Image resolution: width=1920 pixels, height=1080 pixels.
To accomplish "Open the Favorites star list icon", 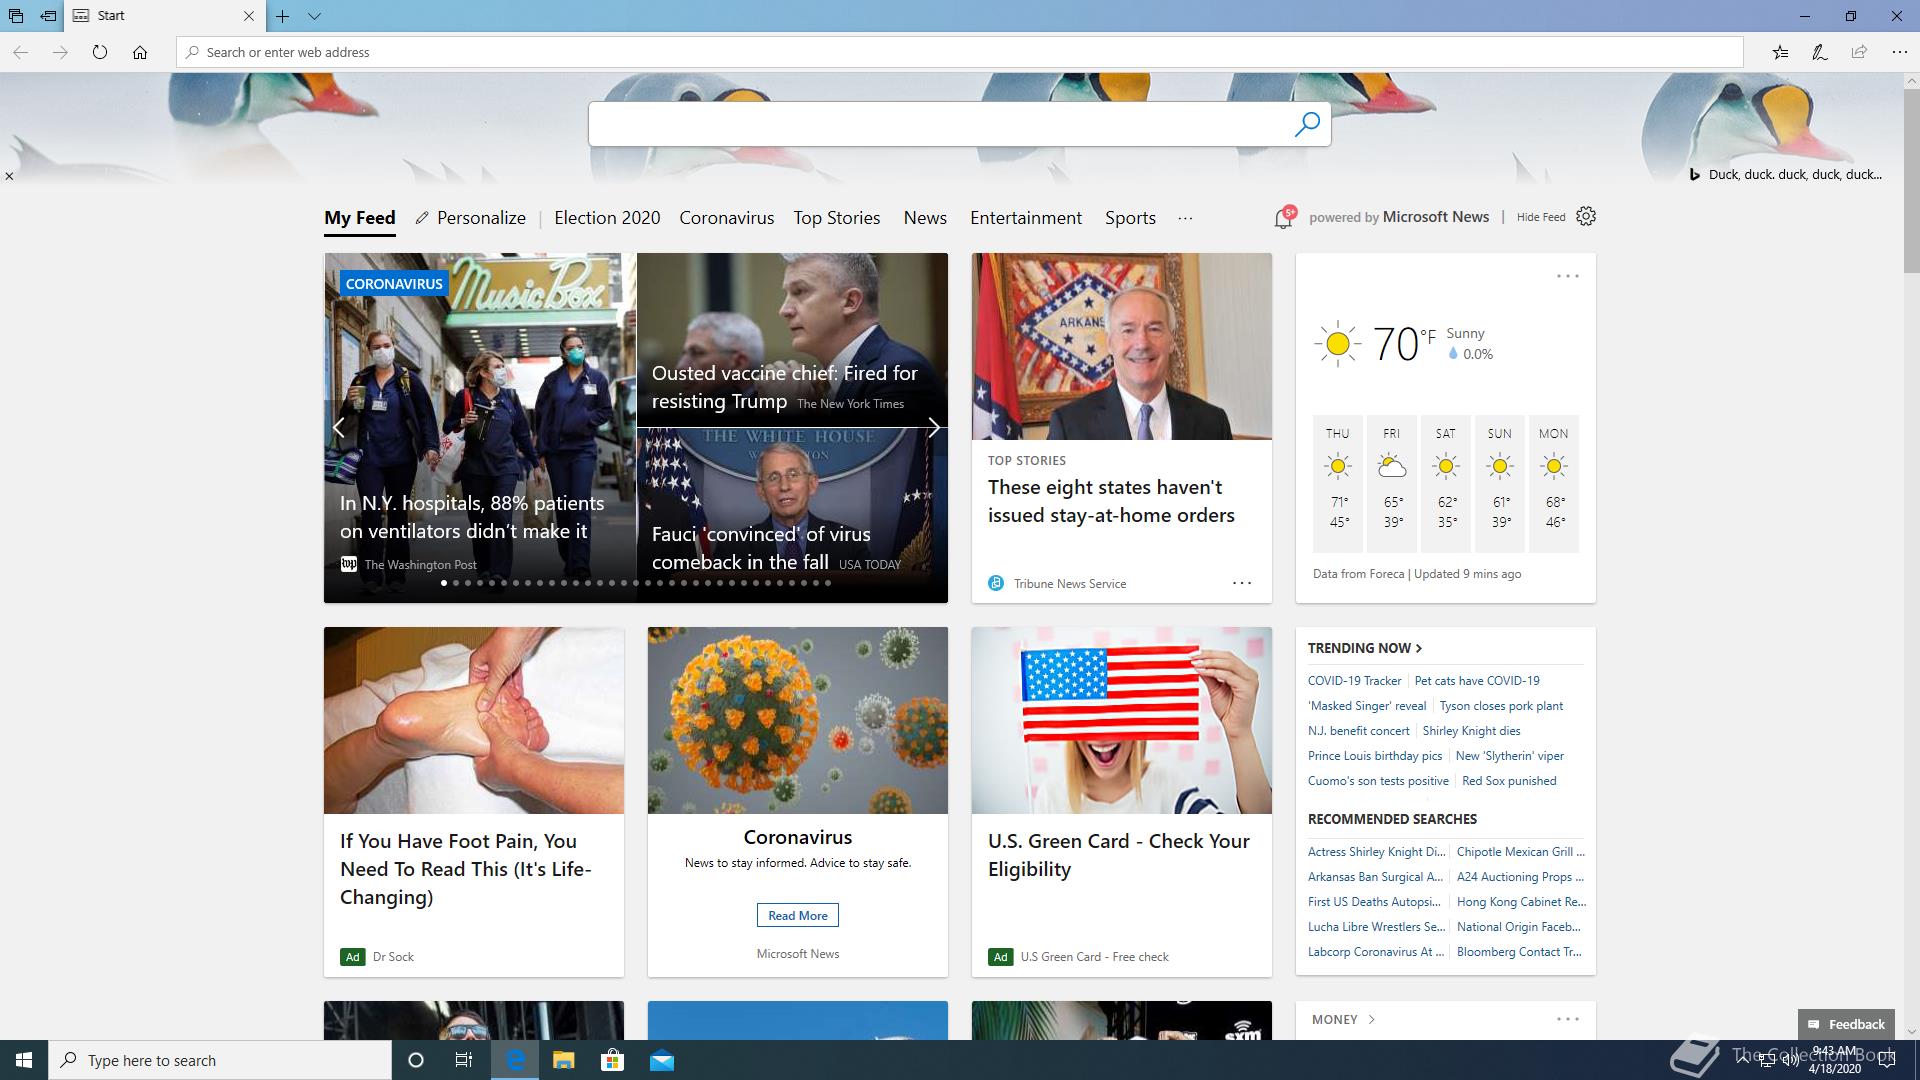I will [x=1780, y=52].
